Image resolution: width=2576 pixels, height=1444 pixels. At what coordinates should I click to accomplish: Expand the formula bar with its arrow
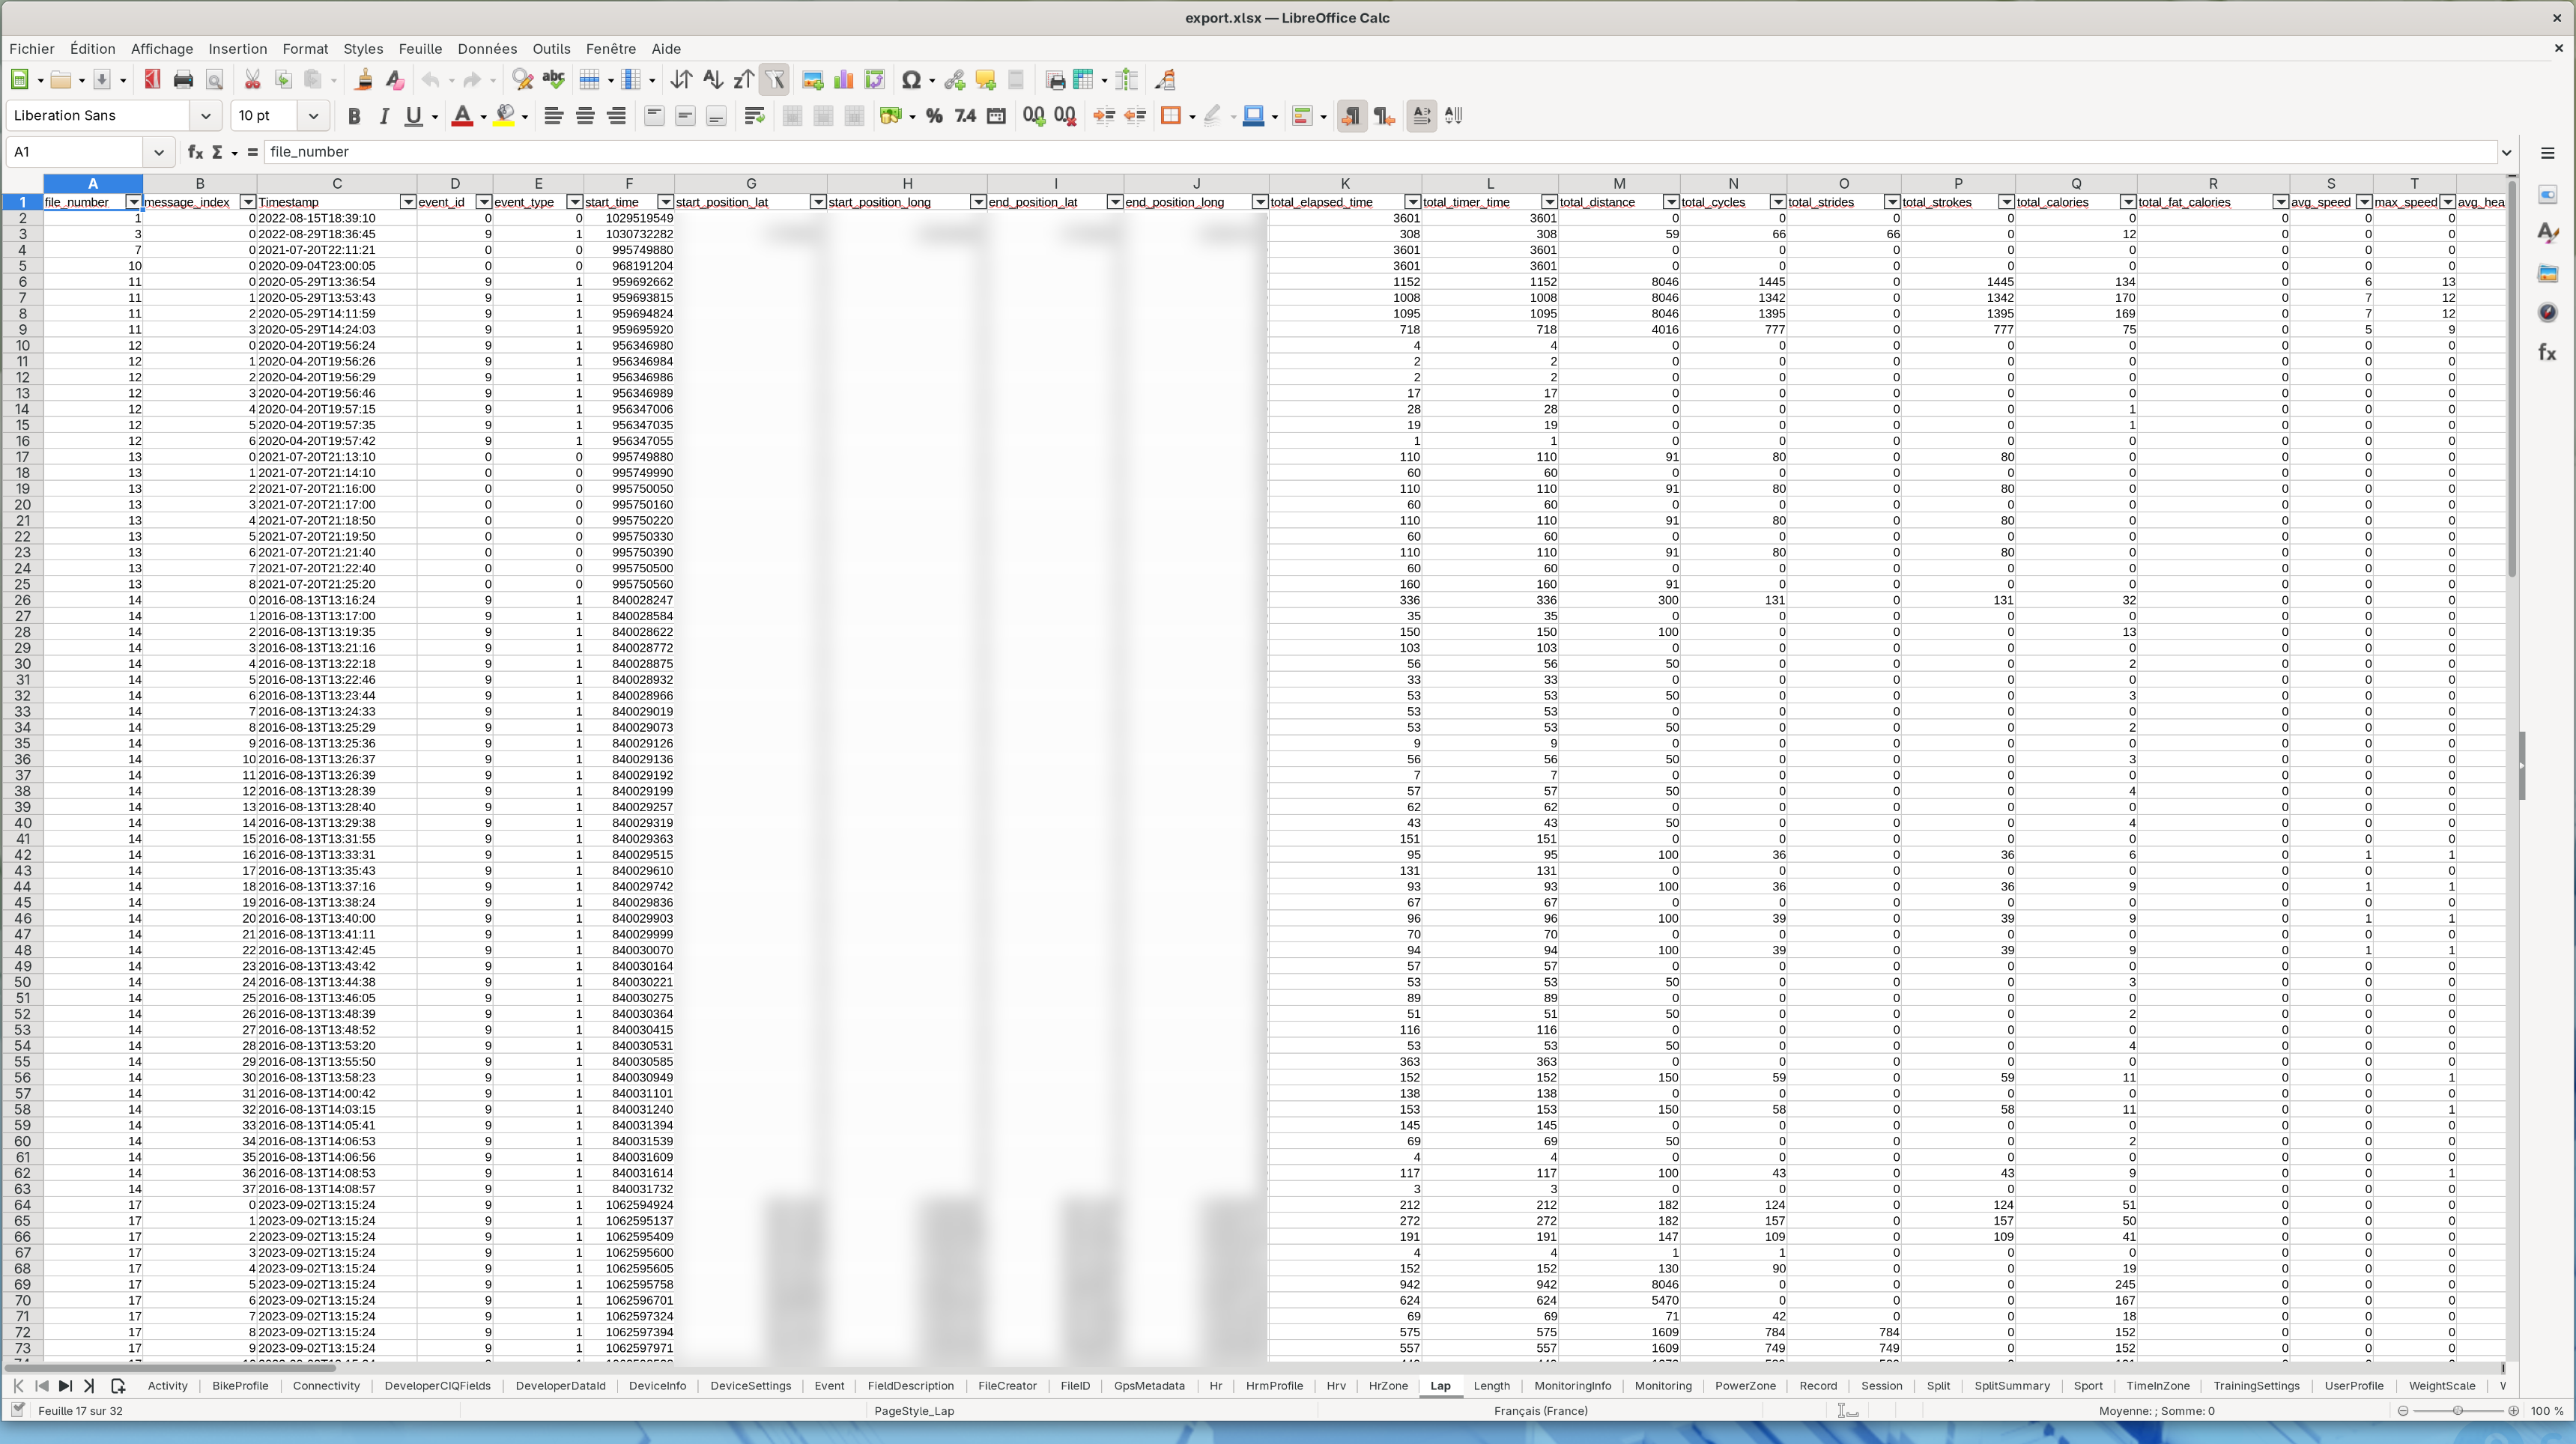[2506, 152]
